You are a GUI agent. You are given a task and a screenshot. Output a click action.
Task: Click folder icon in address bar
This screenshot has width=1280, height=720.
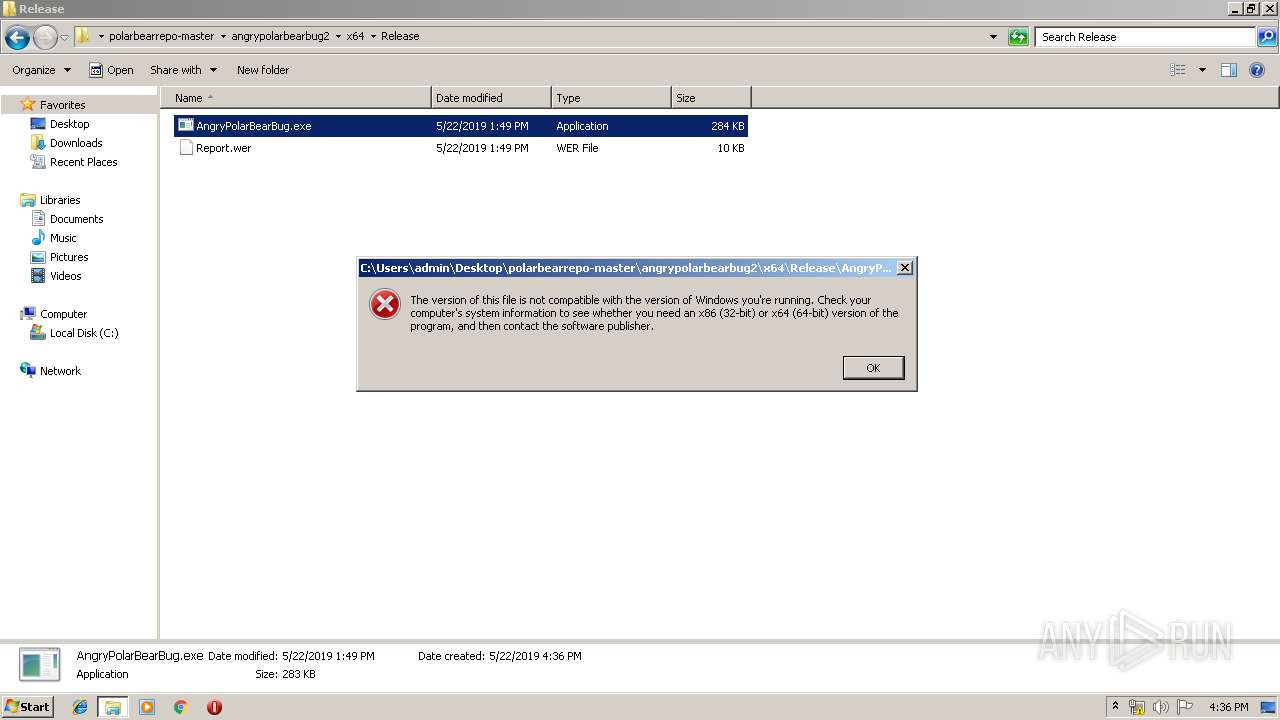pyautogui.click(x=83, y=36)
